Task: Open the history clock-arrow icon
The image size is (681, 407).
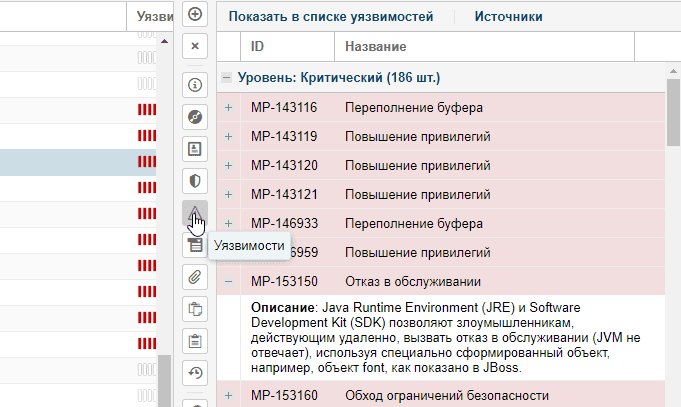Action: 195,373
